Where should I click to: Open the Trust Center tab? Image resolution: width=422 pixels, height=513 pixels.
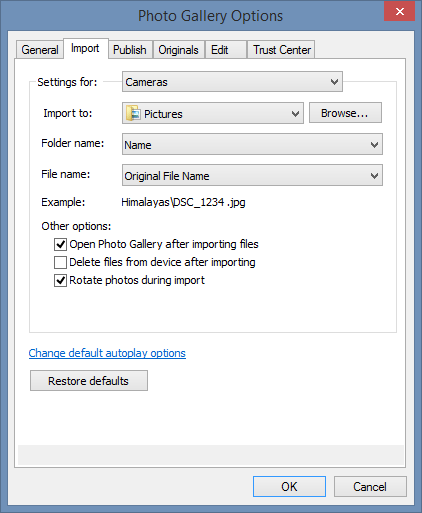pyautogui.click(x=281, y=50)
